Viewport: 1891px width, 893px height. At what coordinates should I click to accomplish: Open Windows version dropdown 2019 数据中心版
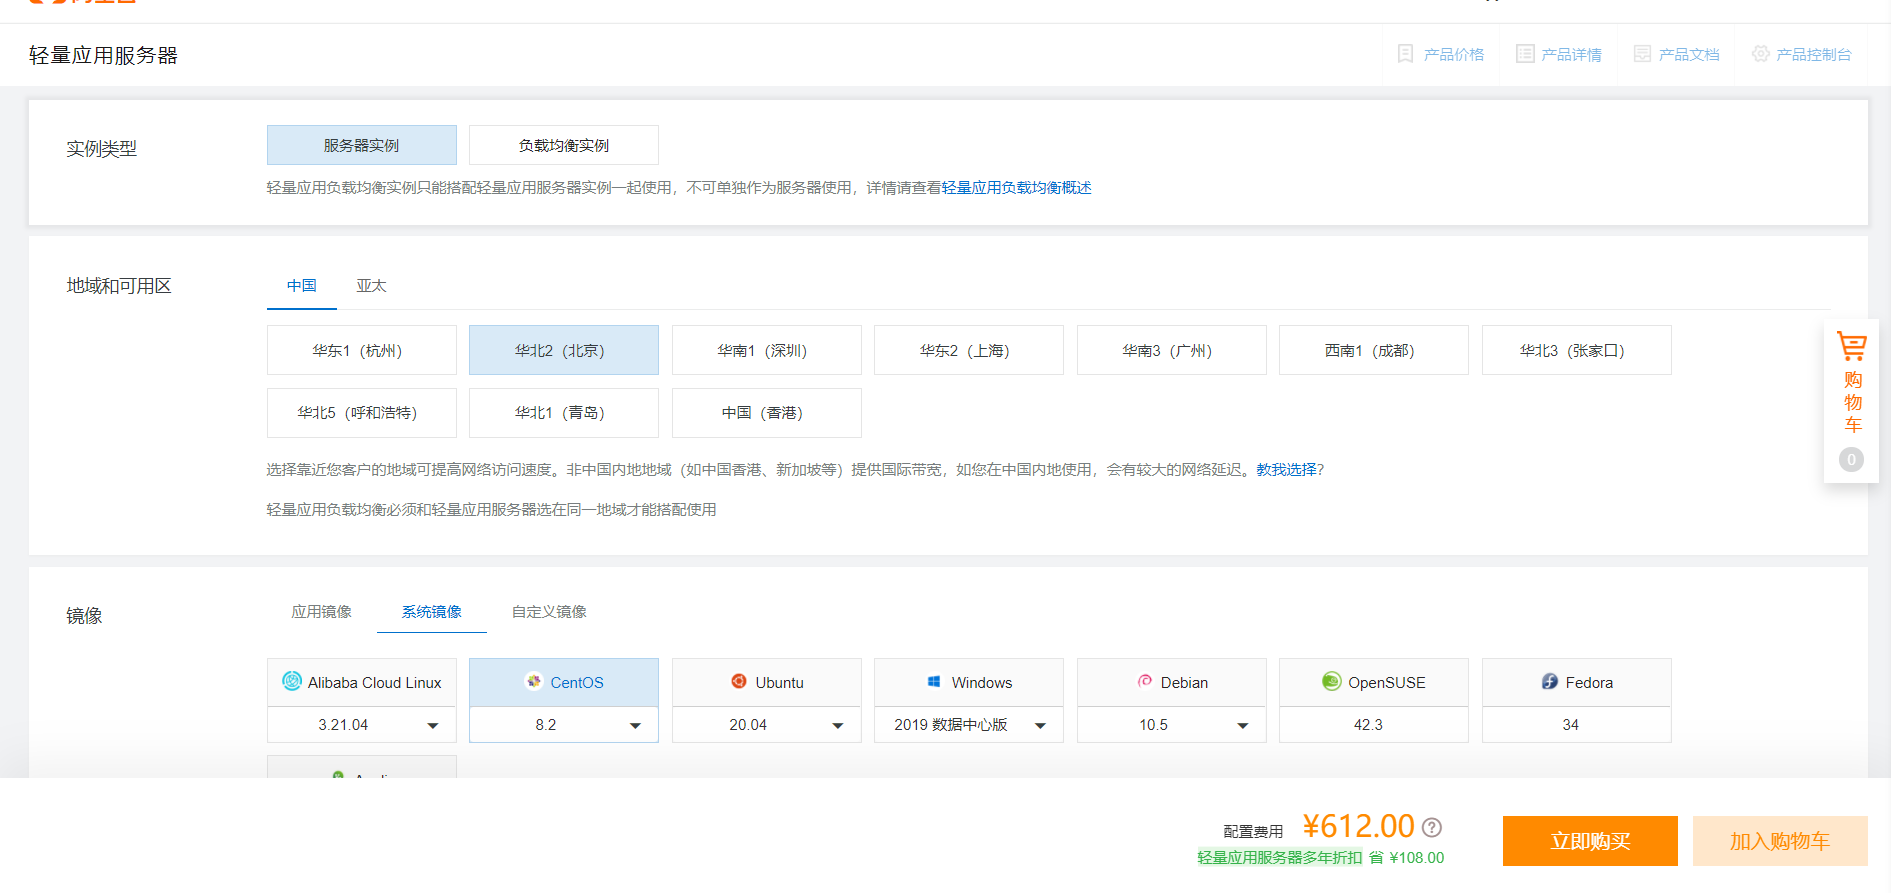click(x=969, y=725)
